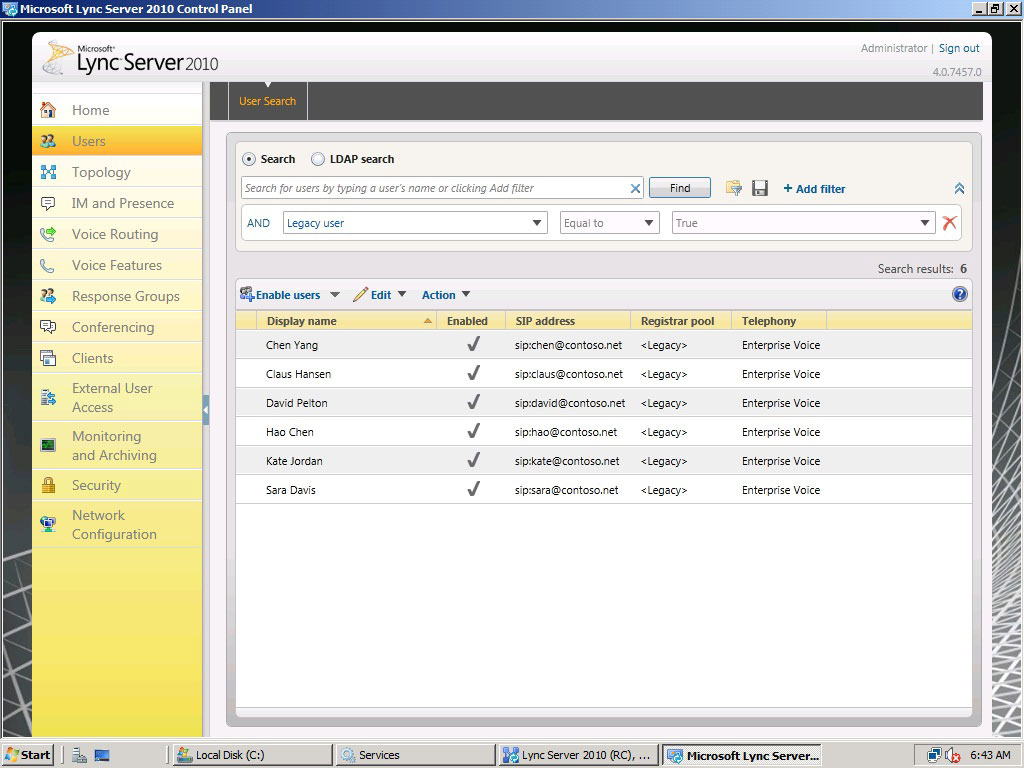The image size is (1024, 768).
Task: Select the Claus Hansen user row
Action: pos(603,374)
